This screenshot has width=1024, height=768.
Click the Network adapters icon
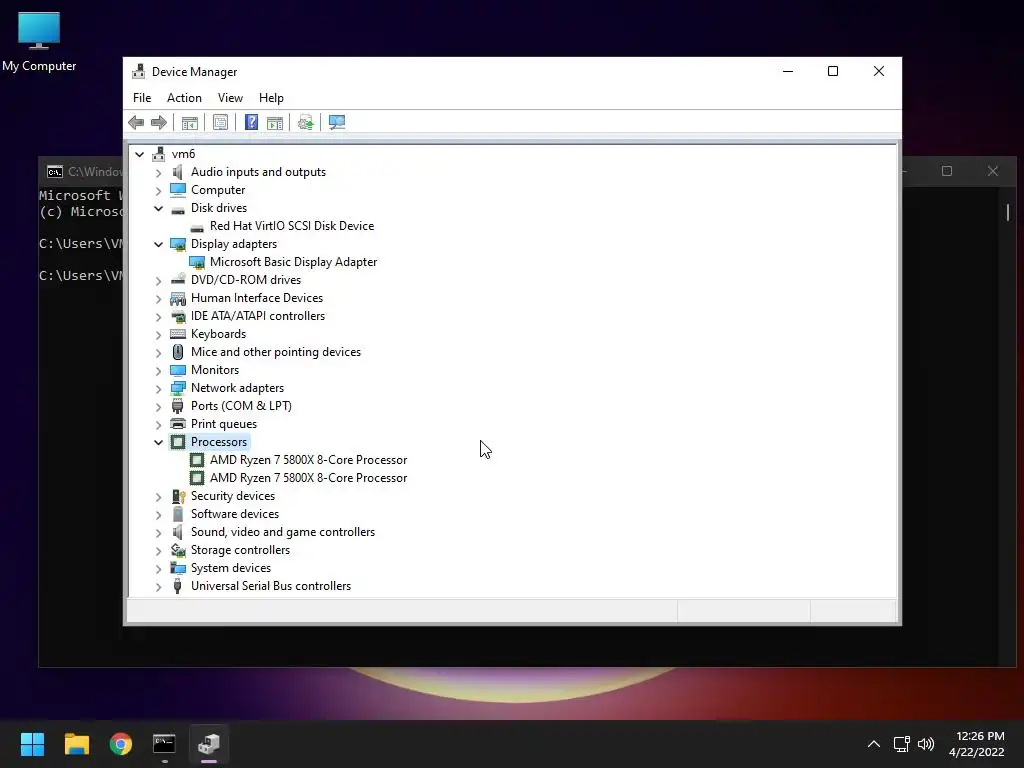click(178, 388)
